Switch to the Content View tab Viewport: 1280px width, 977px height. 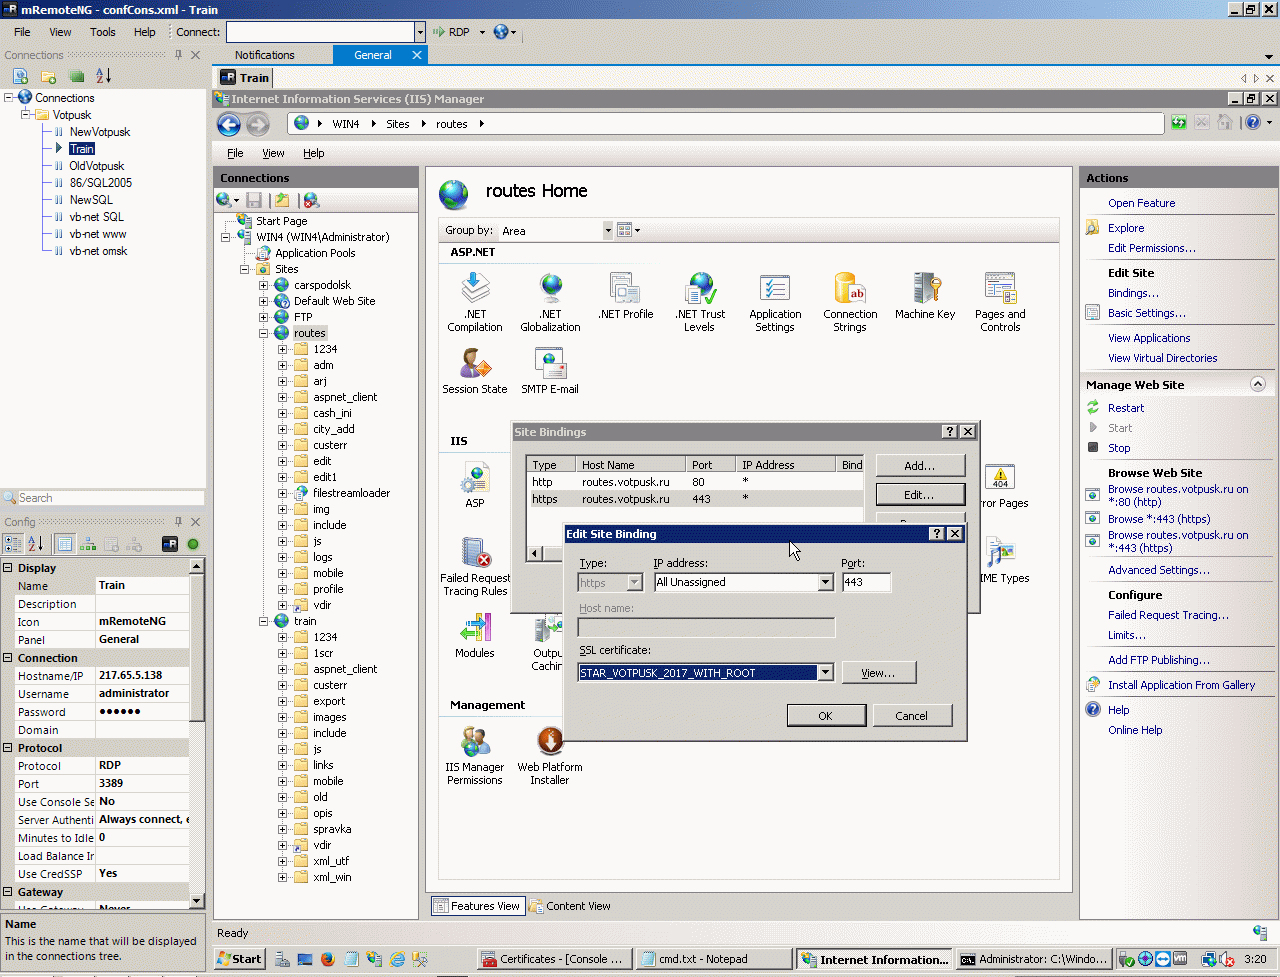(x=570, y=906)
